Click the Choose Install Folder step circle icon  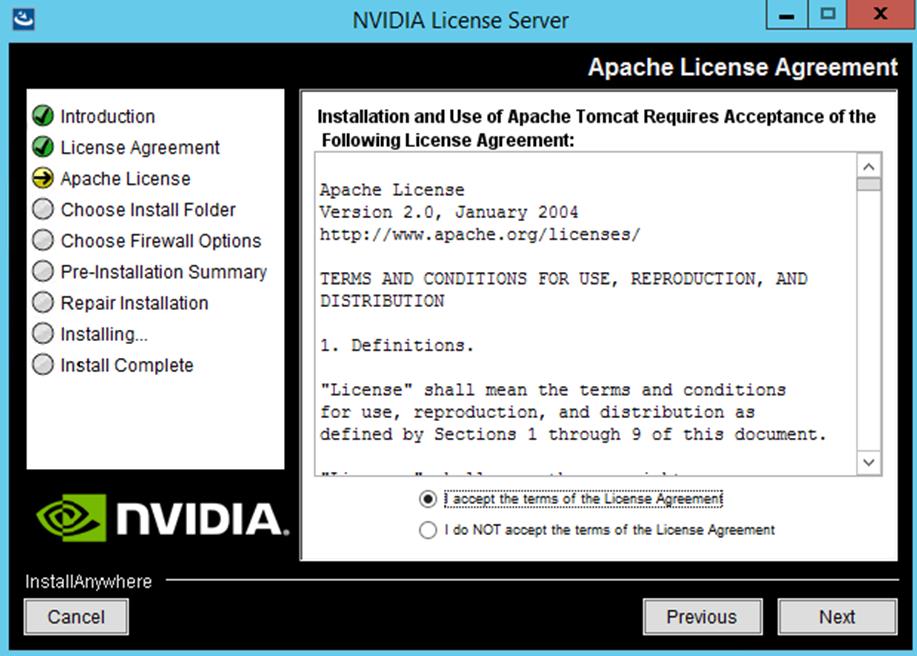tap(43, 209)
